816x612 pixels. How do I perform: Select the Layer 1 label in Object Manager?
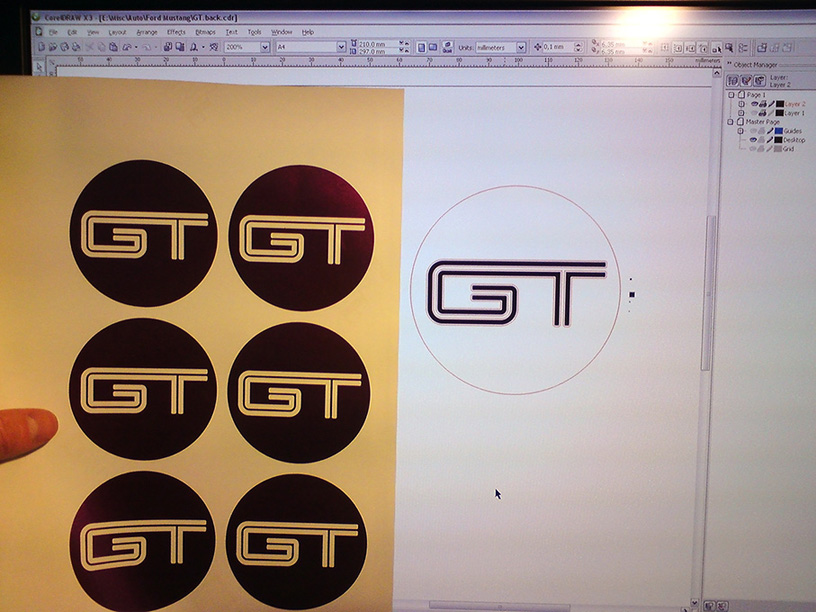[x=794, y=113]
